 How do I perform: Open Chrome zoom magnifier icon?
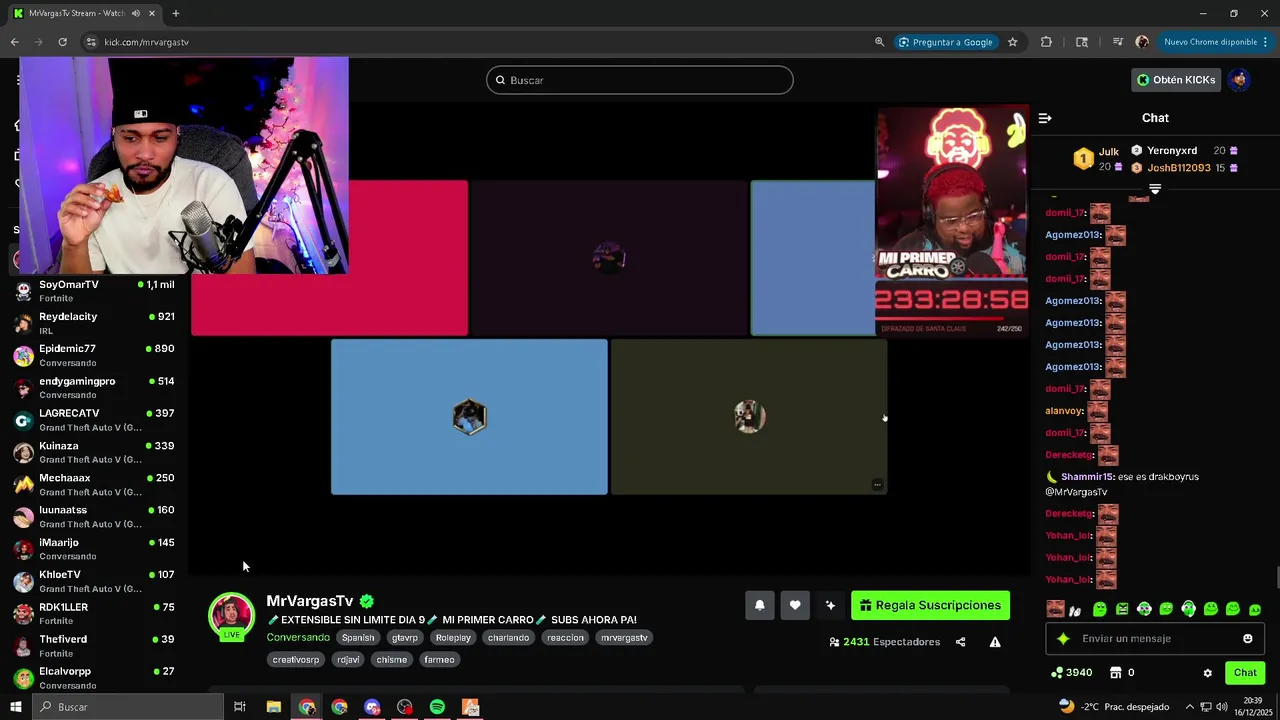(x=879, y=42)
